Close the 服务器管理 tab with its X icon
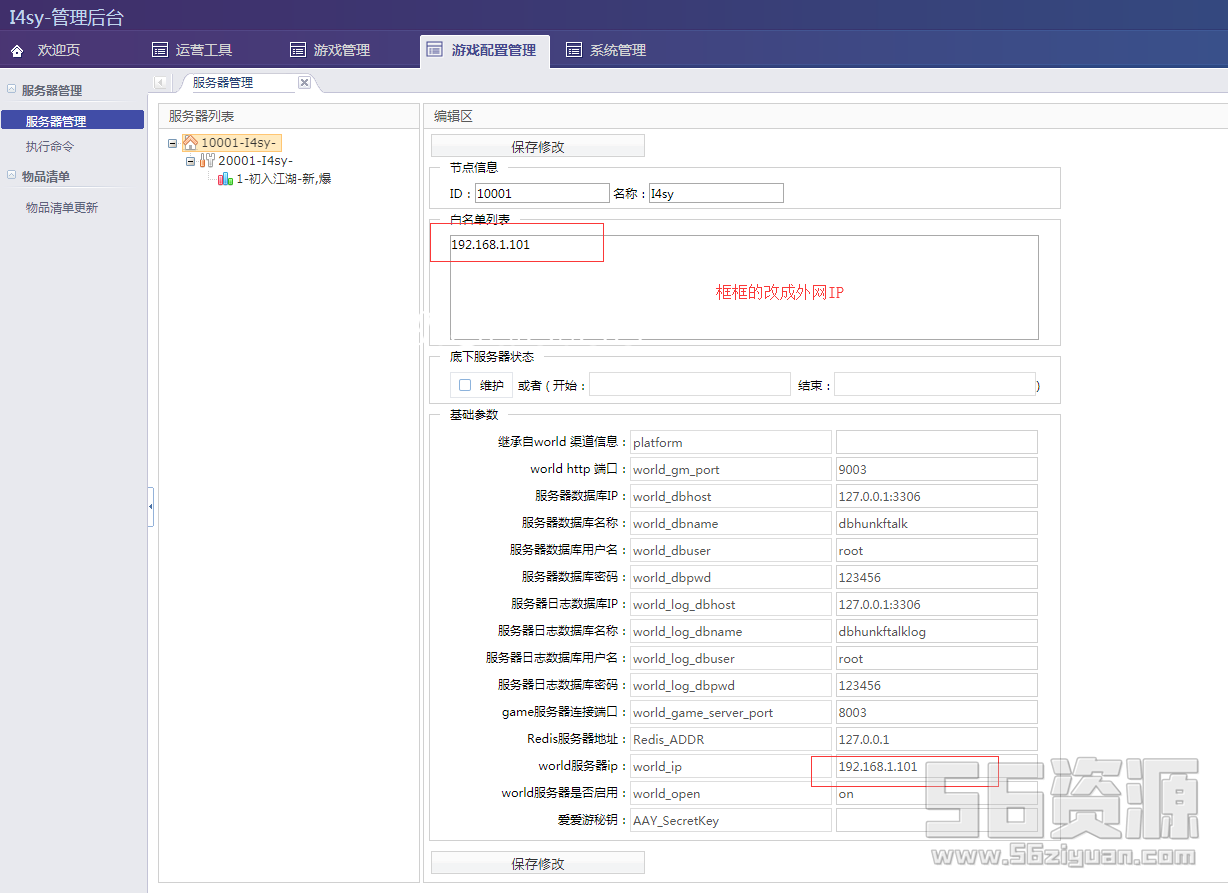Image resolution: width=1228 pixels, height=893 pixels. (x=305, y=83)
